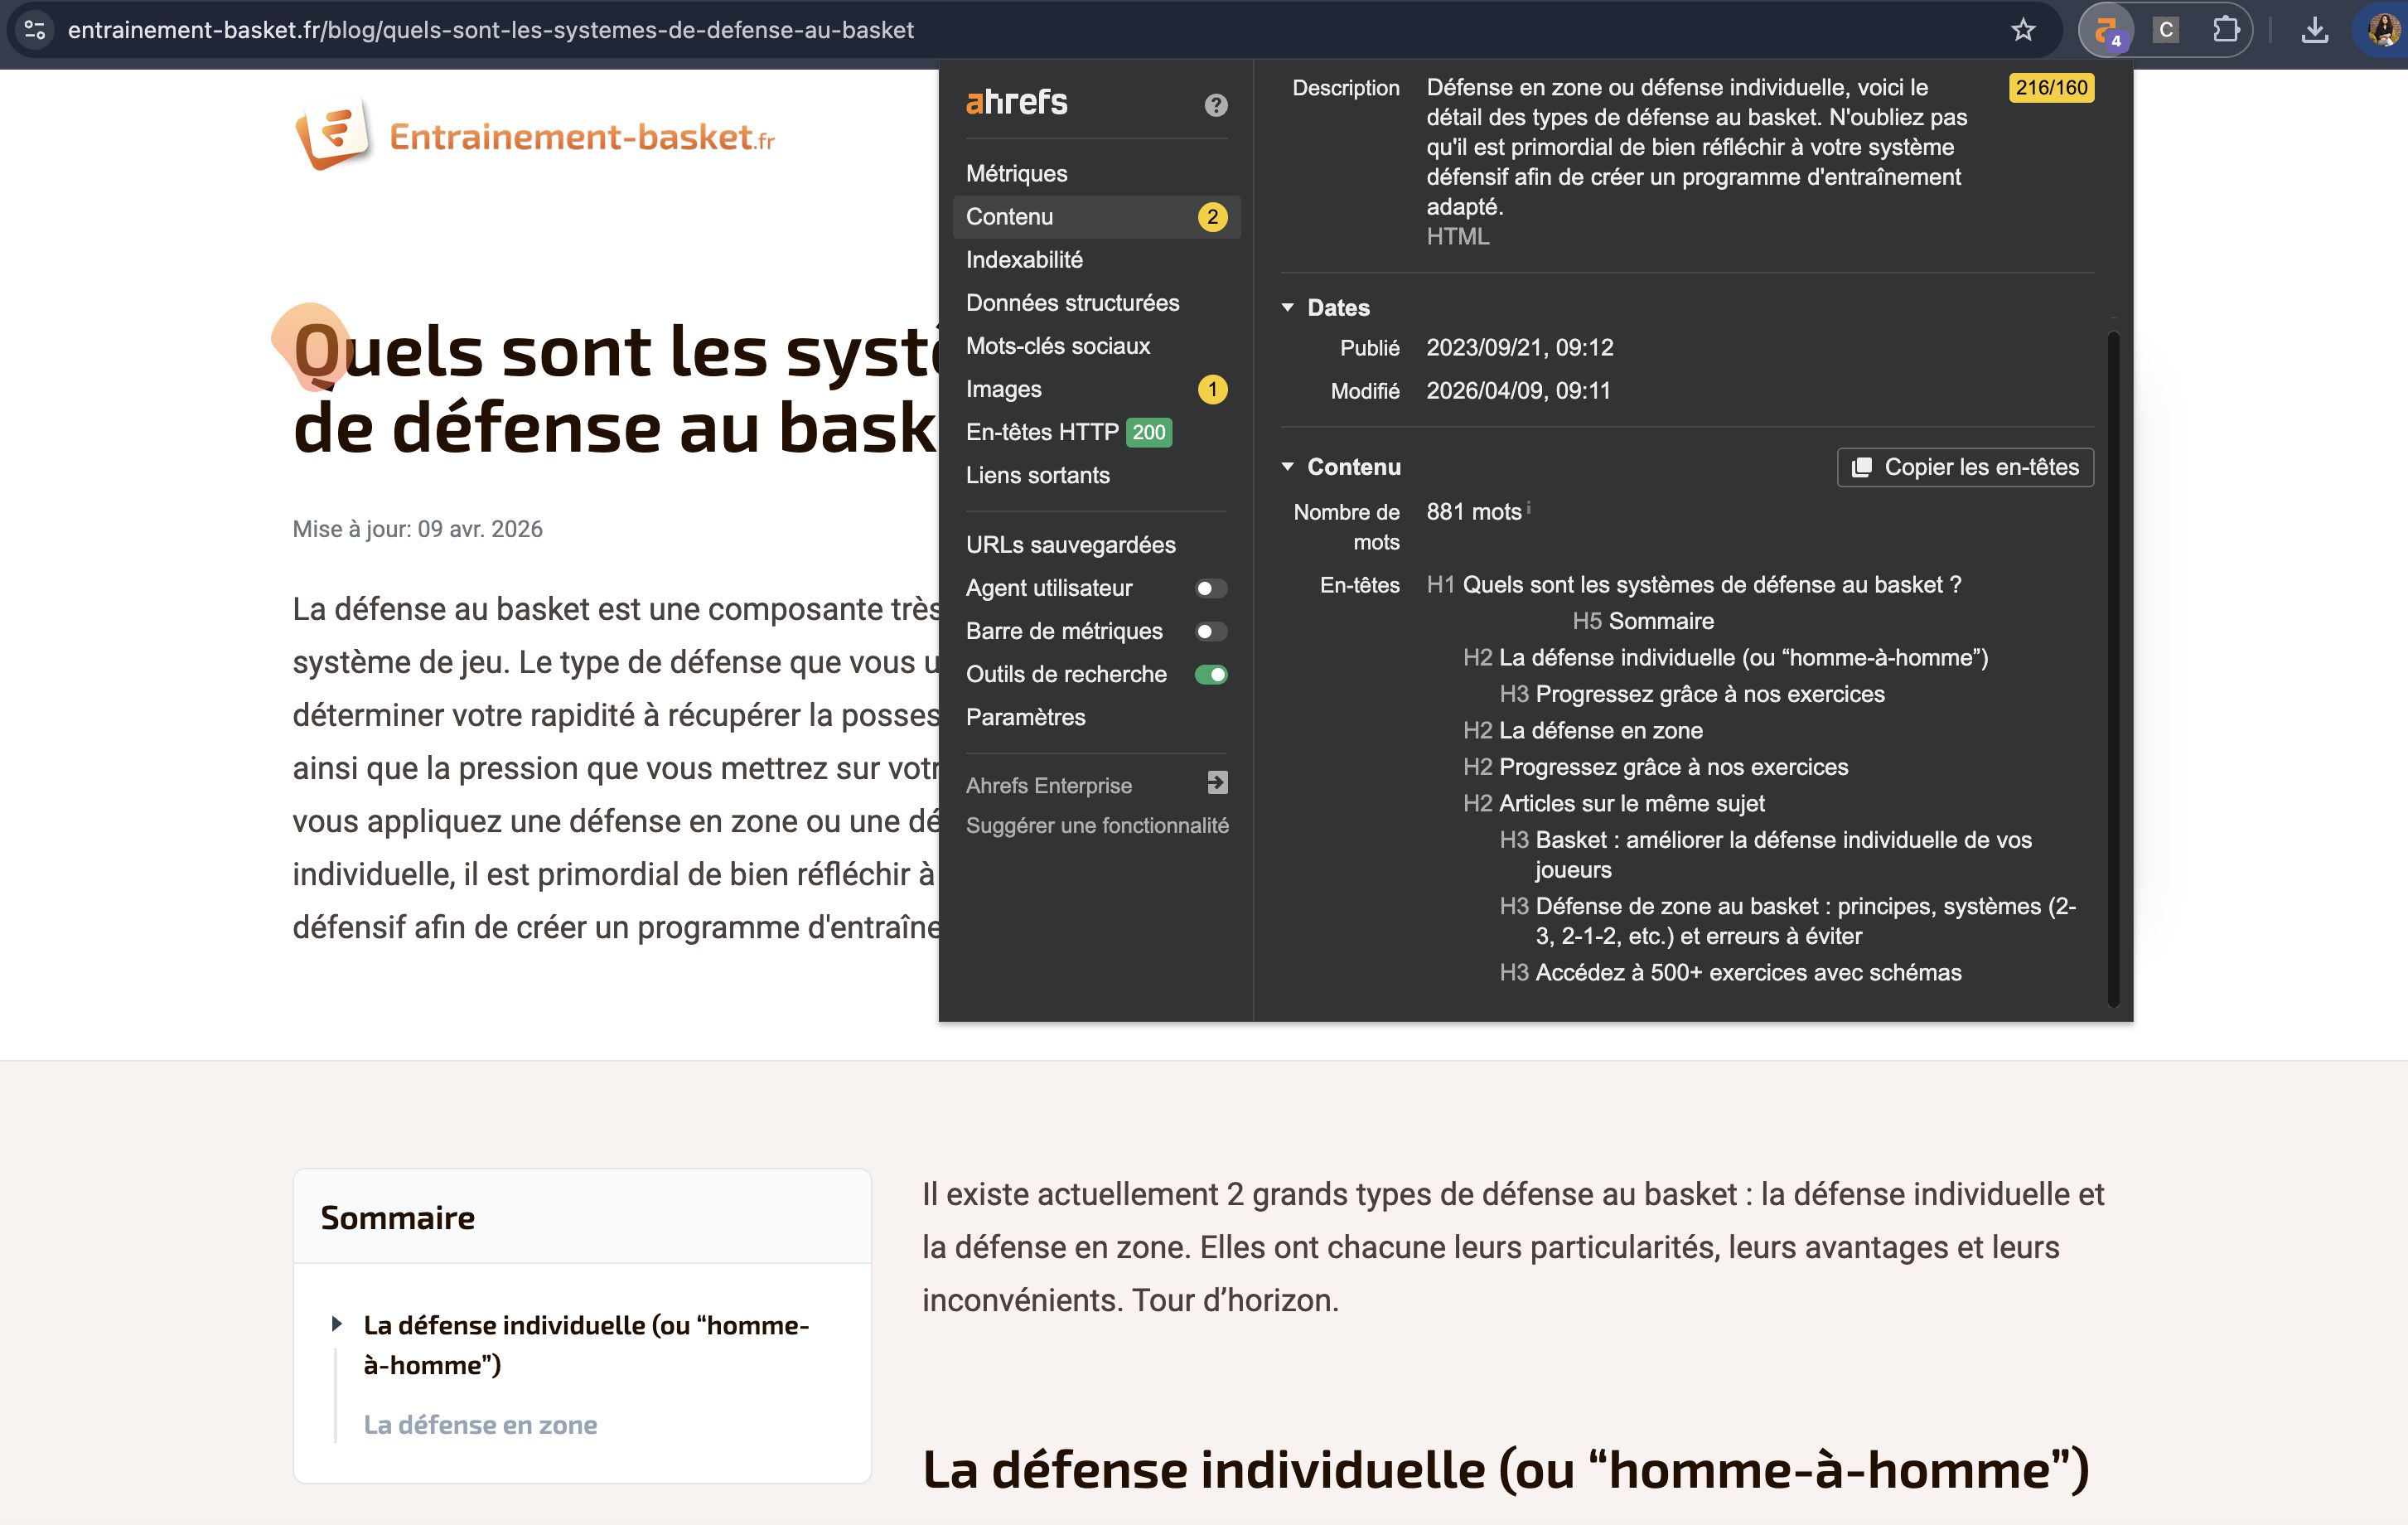Open the browser Downloads icon
The height and width of the screenshot is (1525, 2408).
click(x=2314, y=30)
